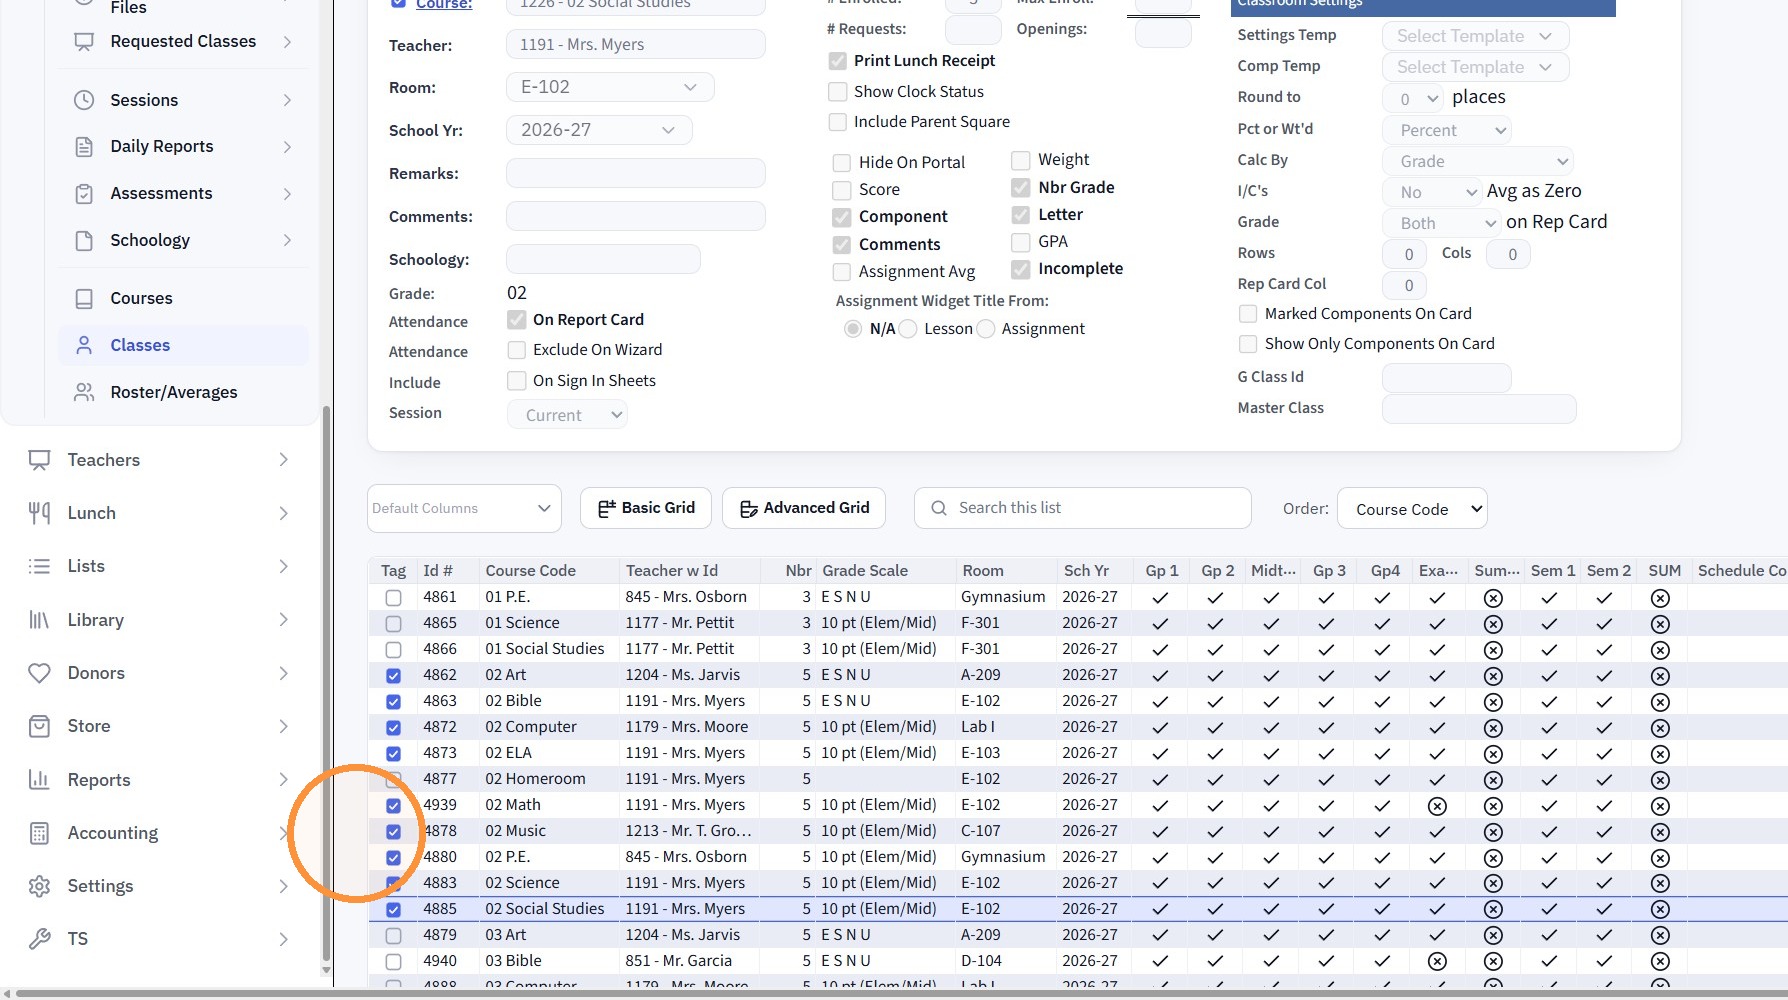Click the Basic Grid button
The width and height of the screenshot is (1788, 1000).
[645, 508]
